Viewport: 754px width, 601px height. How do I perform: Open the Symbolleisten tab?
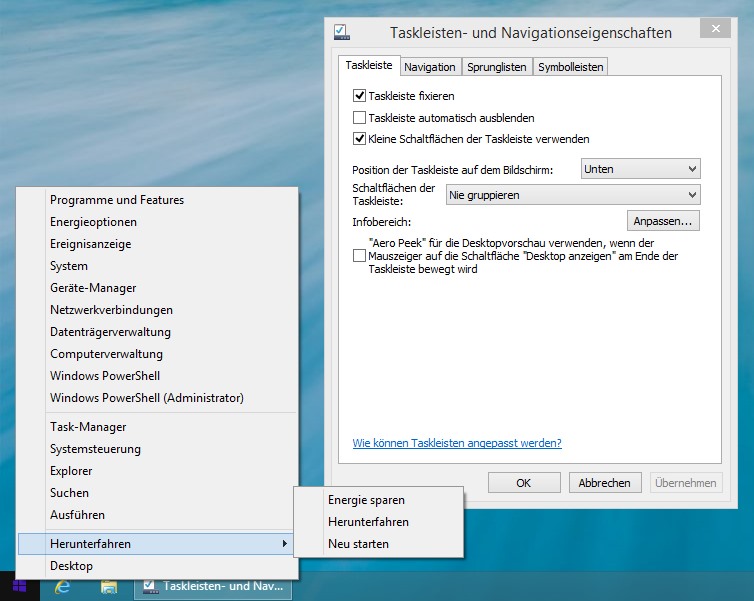pyautogui.click(x=570, y=67)
